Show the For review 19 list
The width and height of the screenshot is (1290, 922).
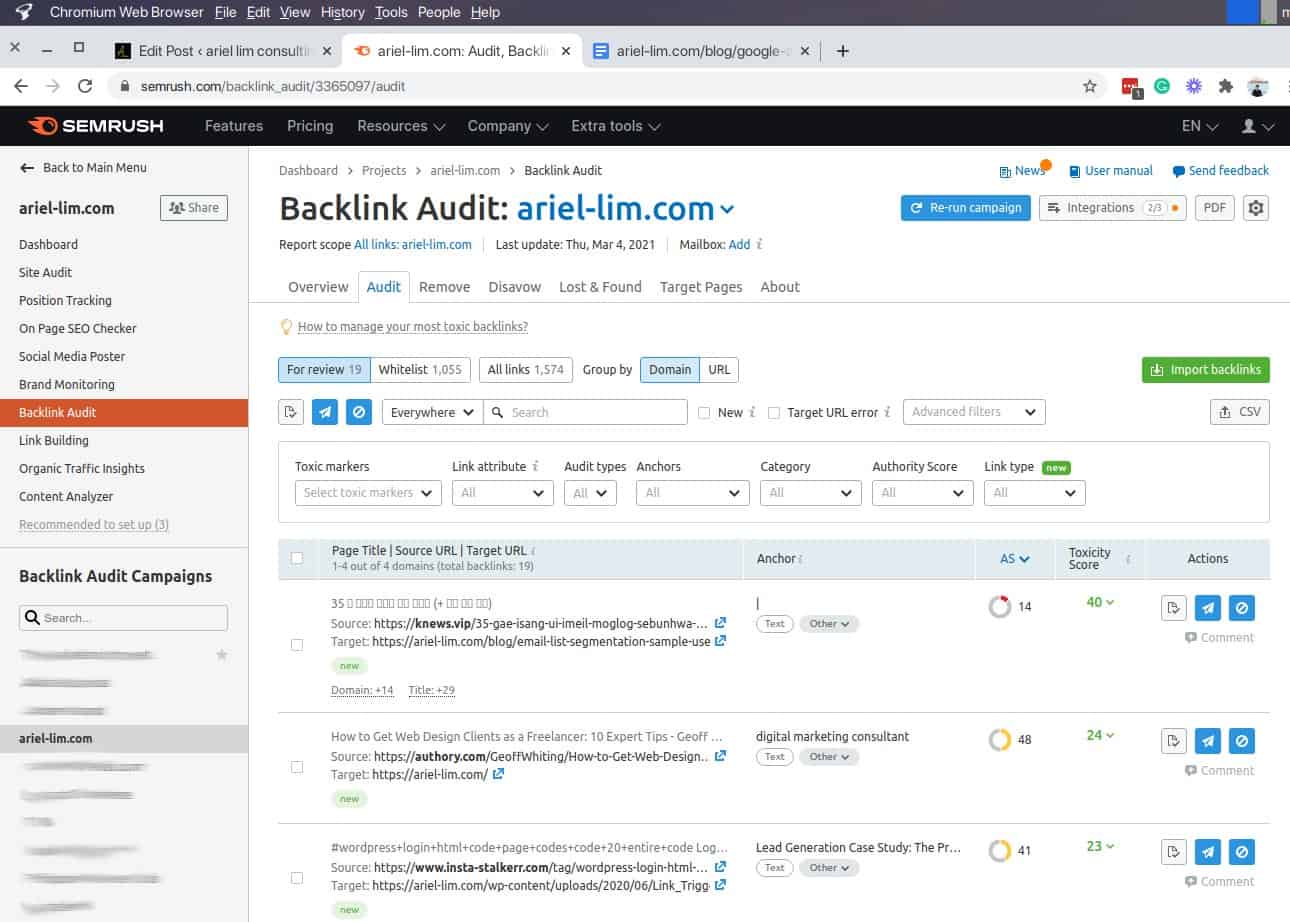click(x=324, y=369)
